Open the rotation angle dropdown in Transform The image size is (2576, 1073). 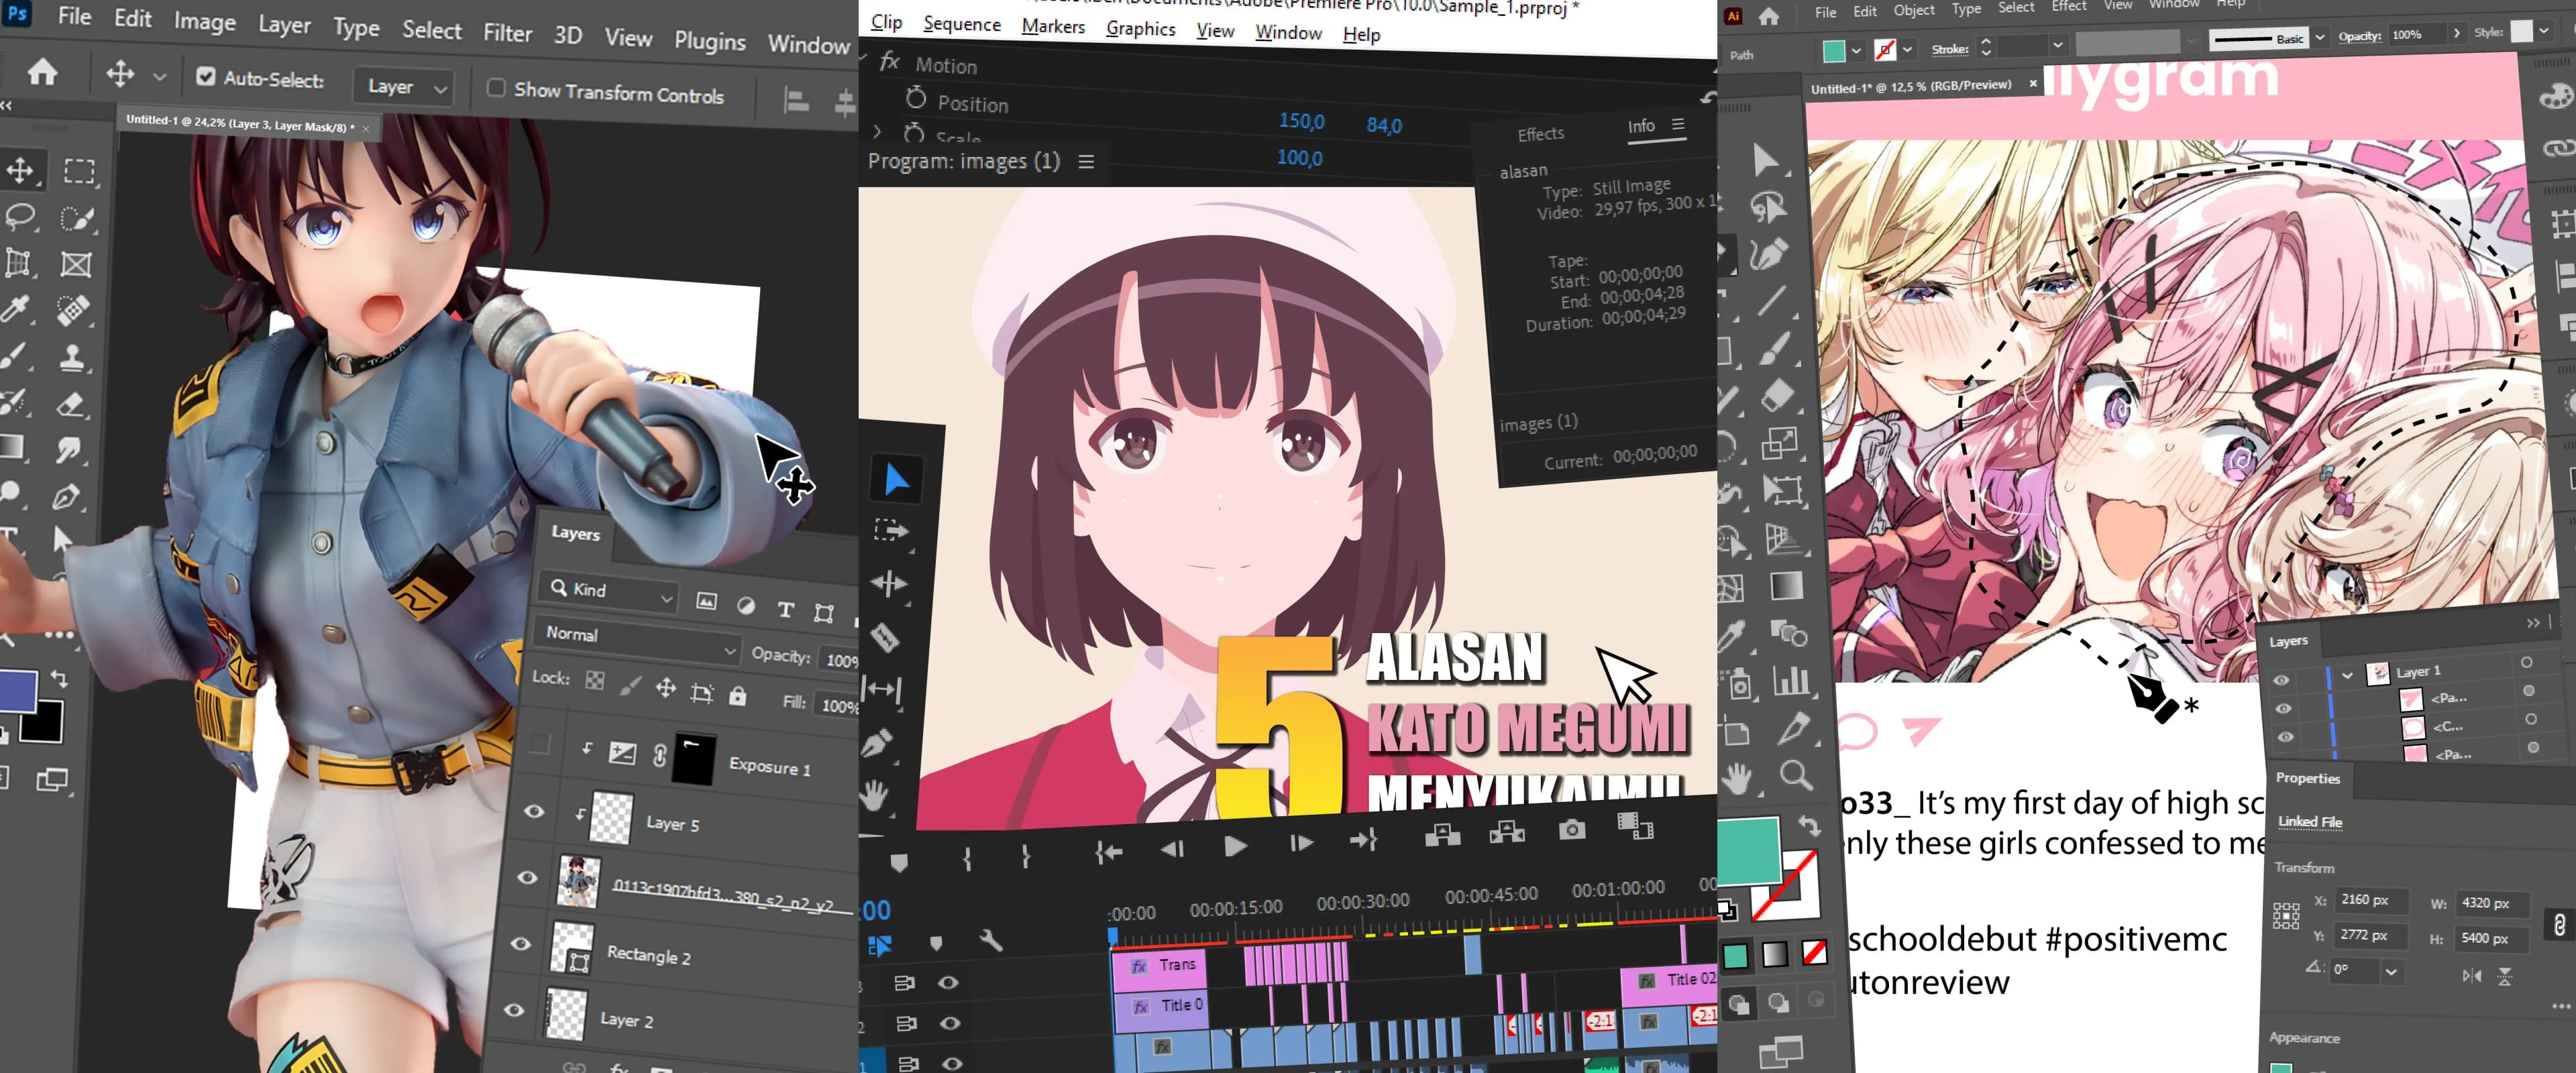(x=2391, y=972)
